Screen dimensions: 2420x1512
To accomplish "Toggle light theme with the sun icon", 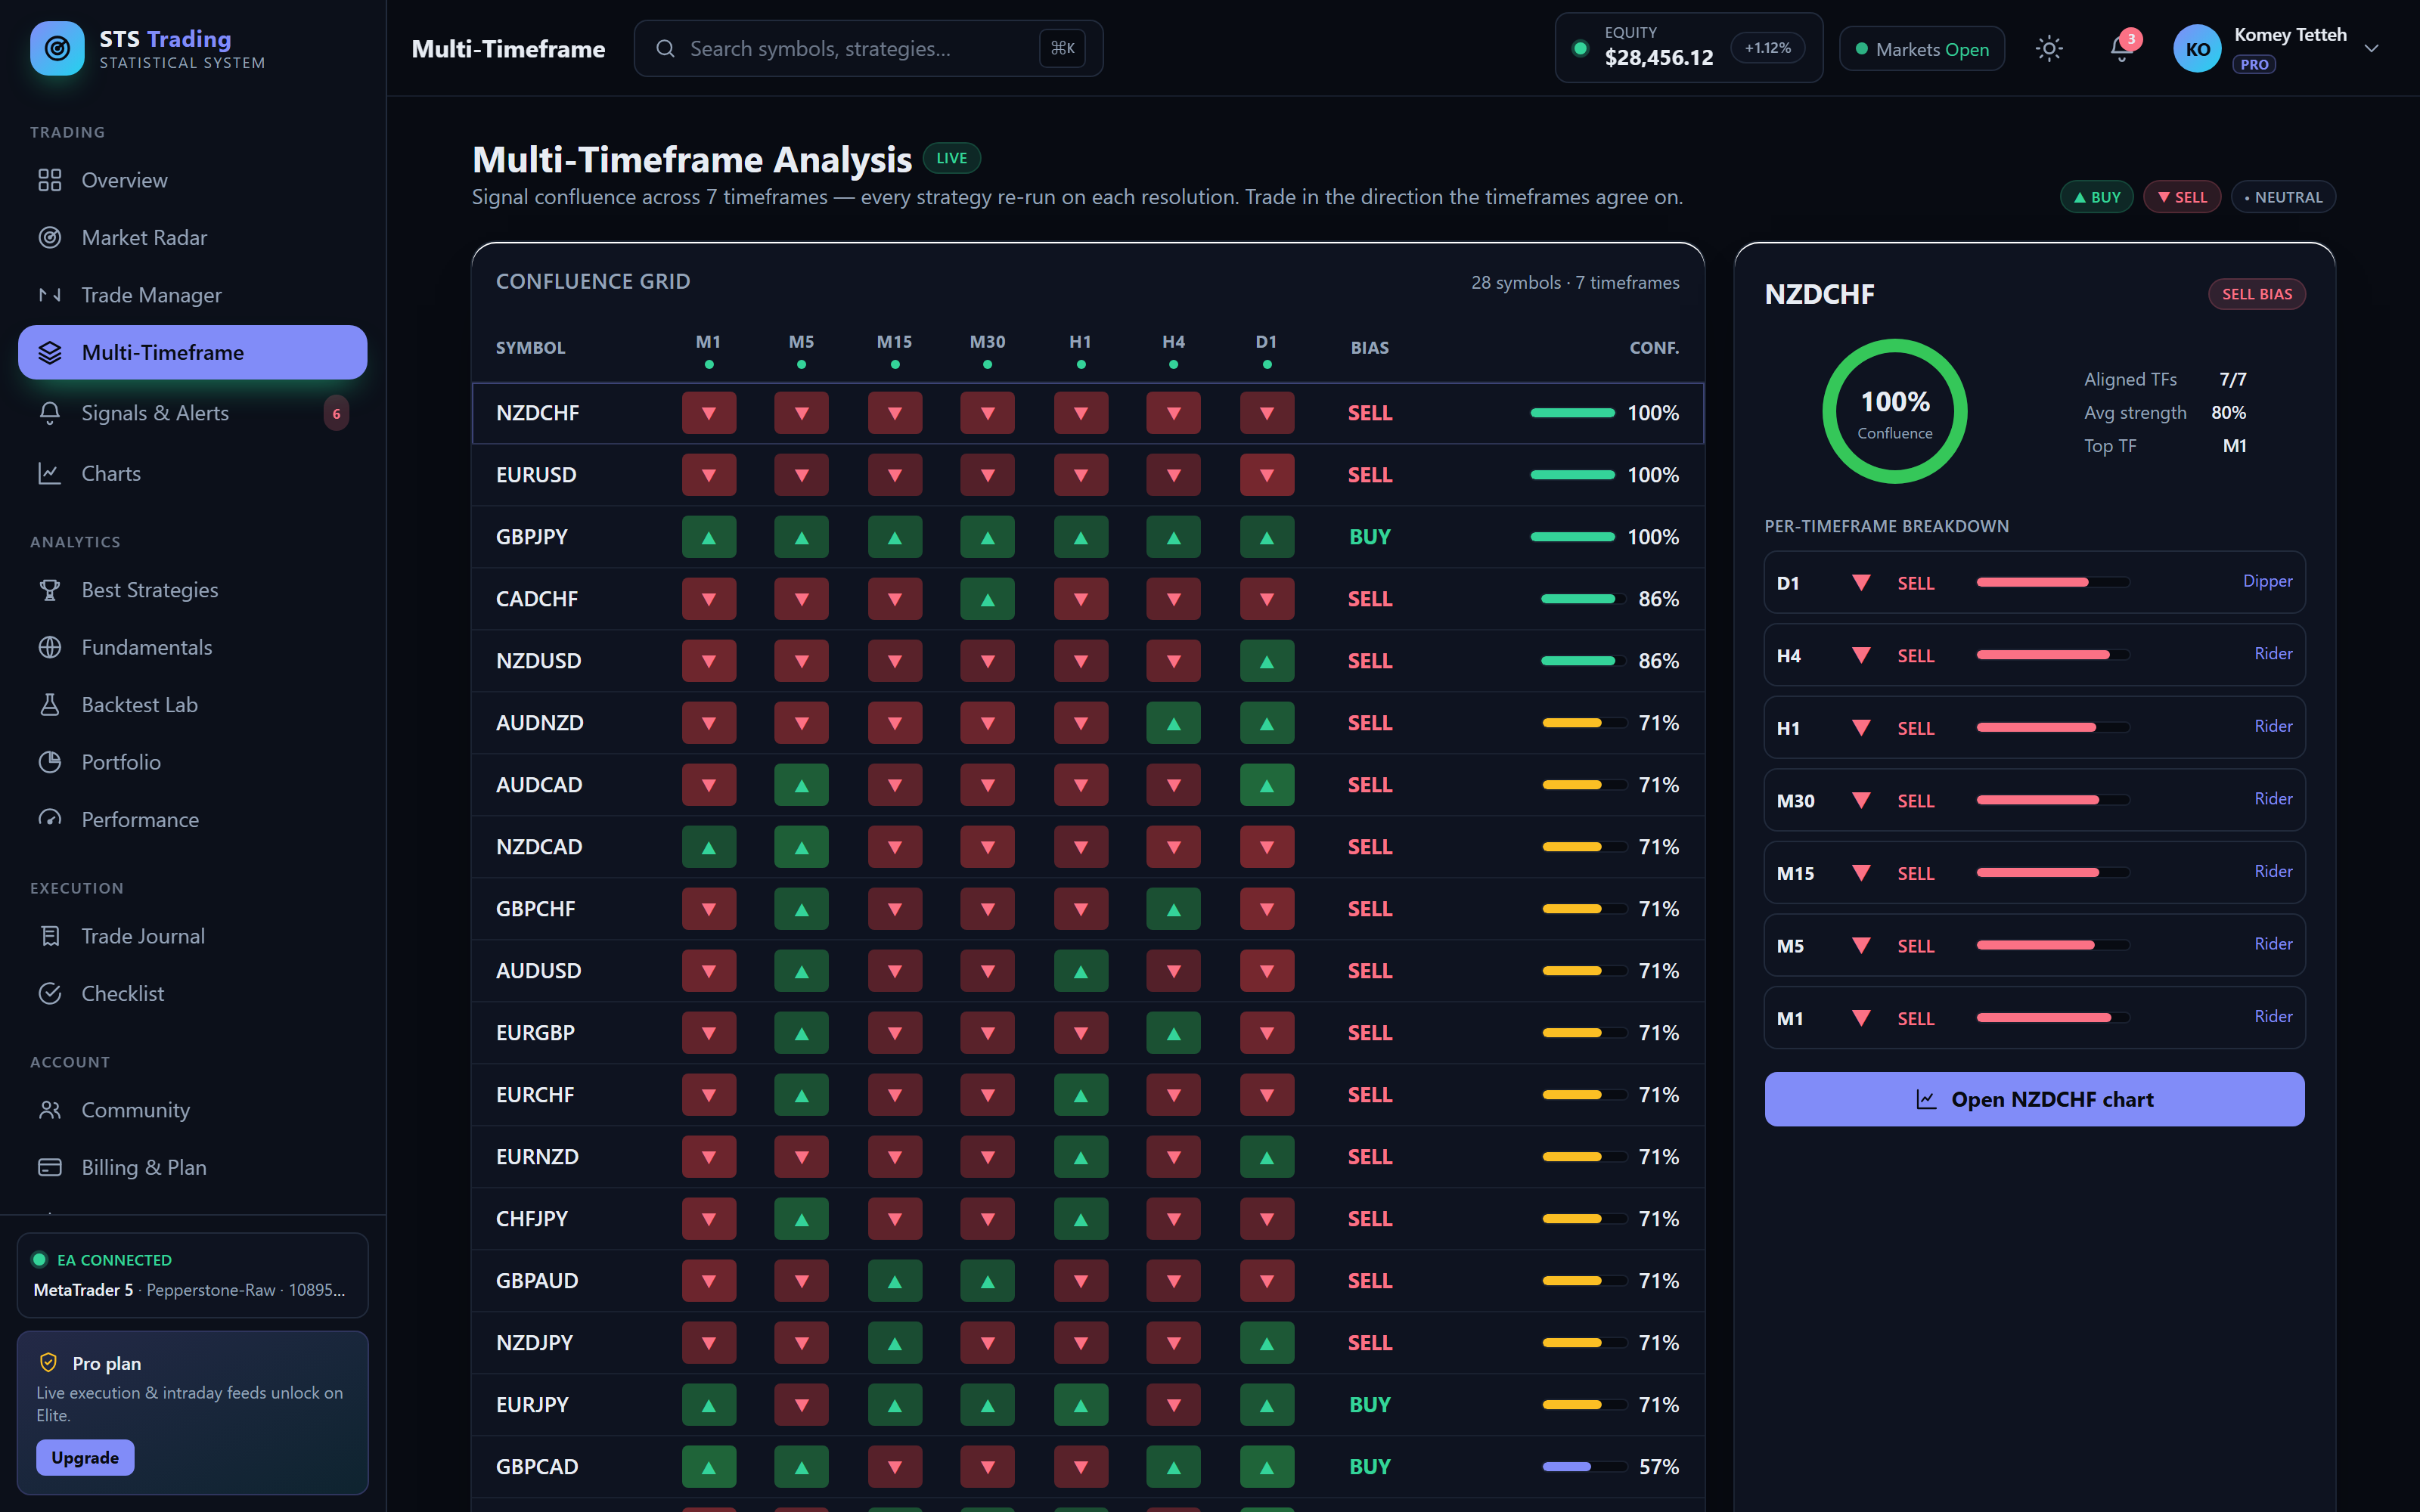I will 2049,48.
